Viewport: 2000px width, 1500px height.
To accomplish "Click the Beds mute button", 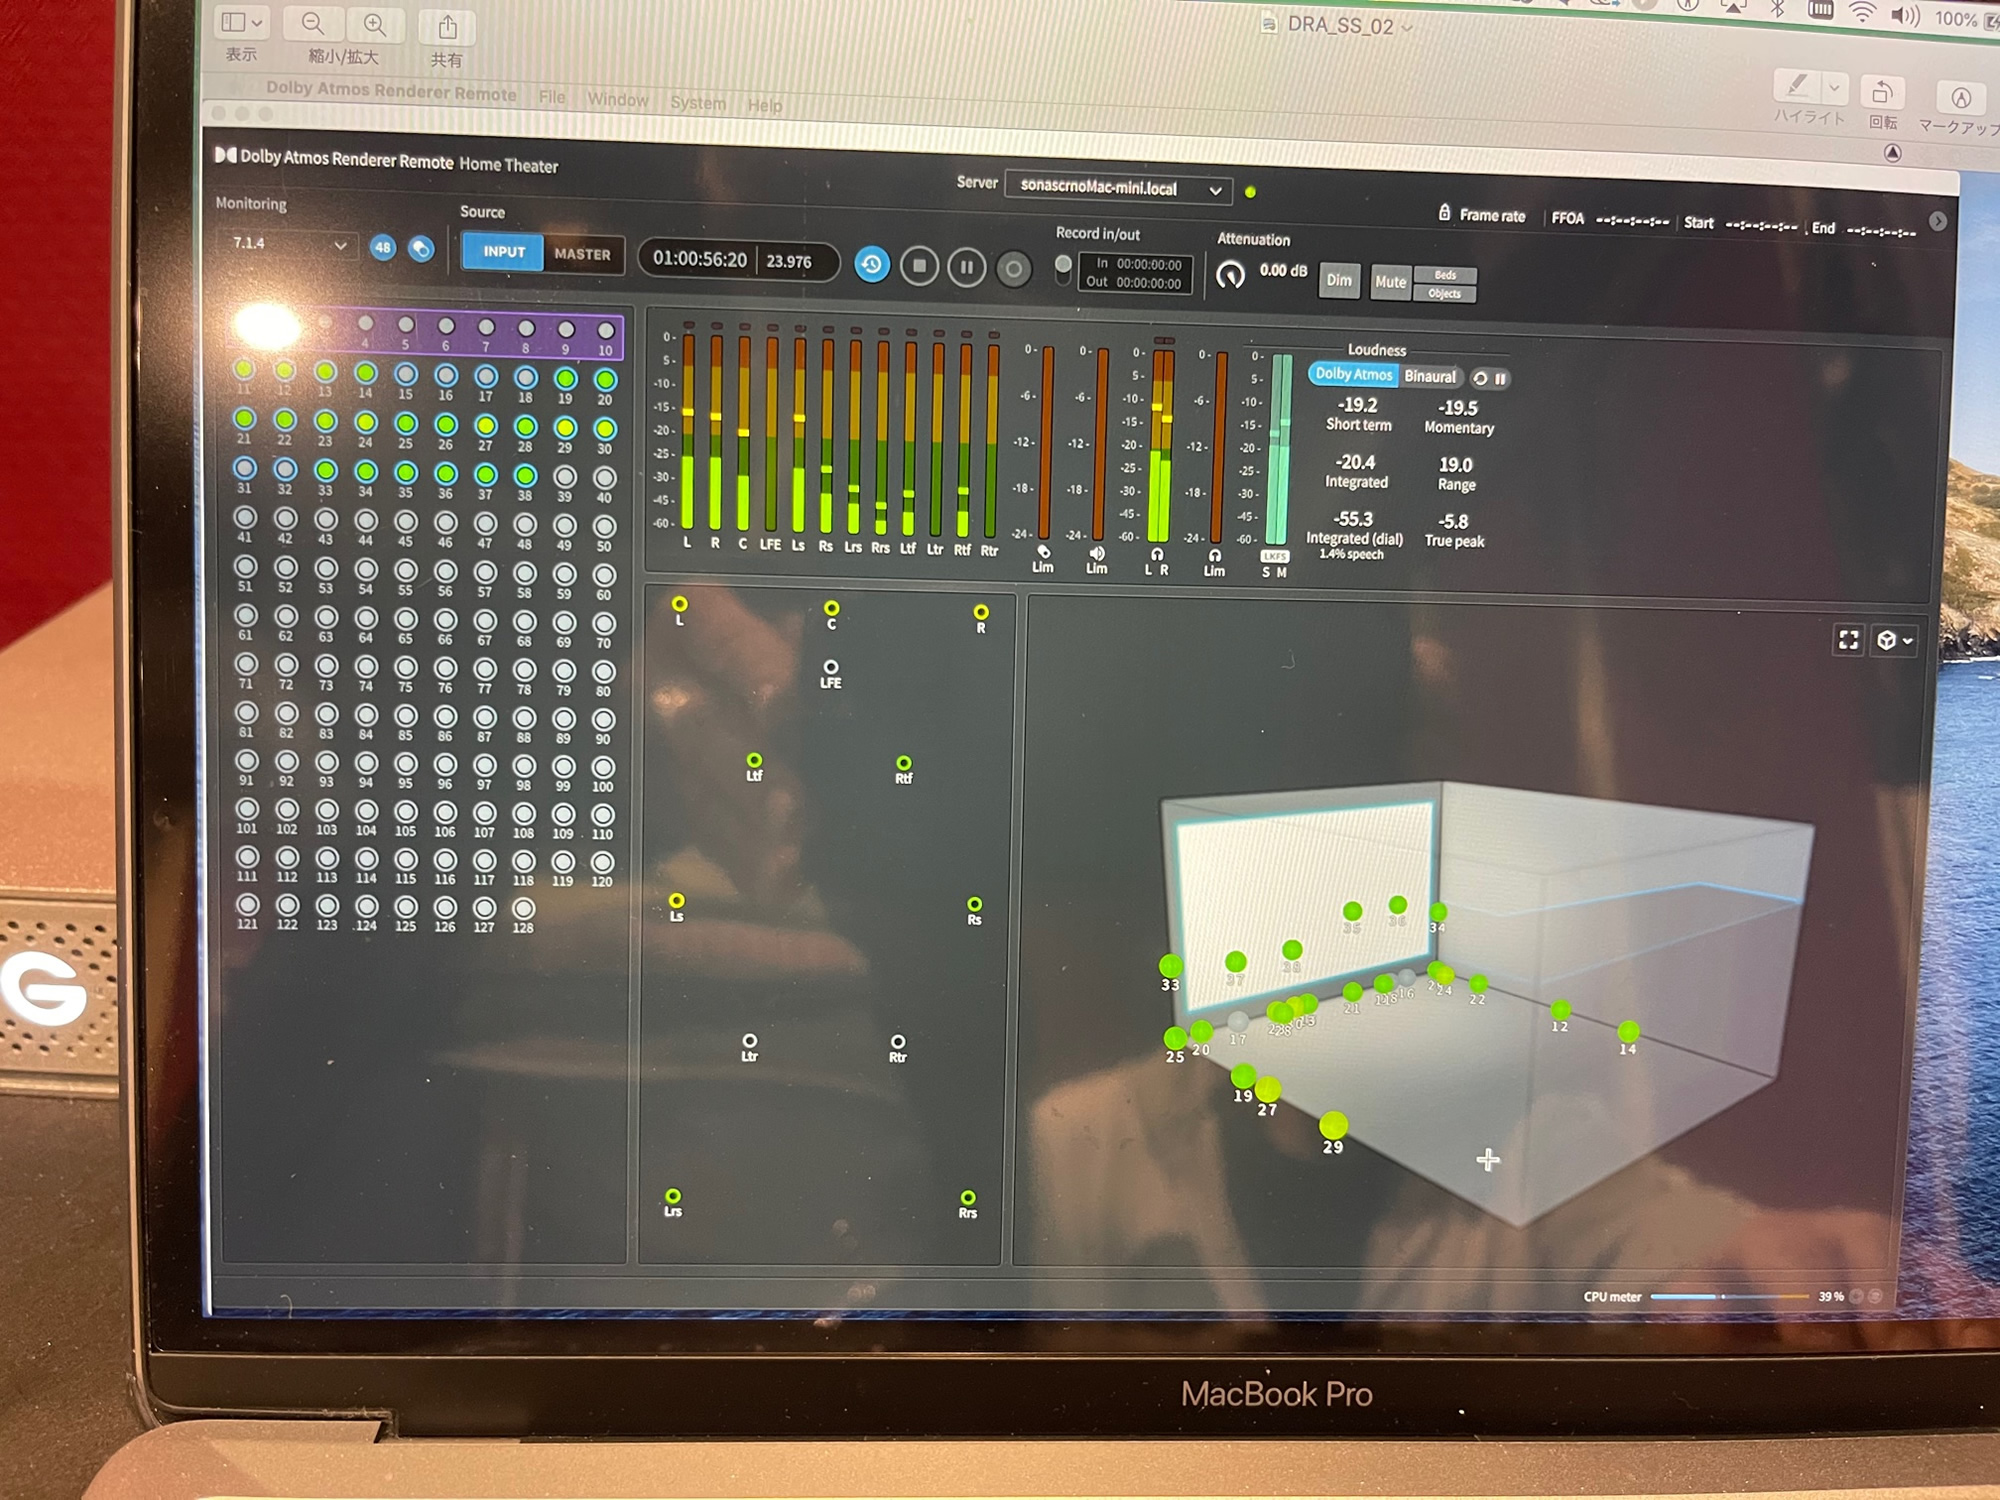I will click(x=1445, y=275).
